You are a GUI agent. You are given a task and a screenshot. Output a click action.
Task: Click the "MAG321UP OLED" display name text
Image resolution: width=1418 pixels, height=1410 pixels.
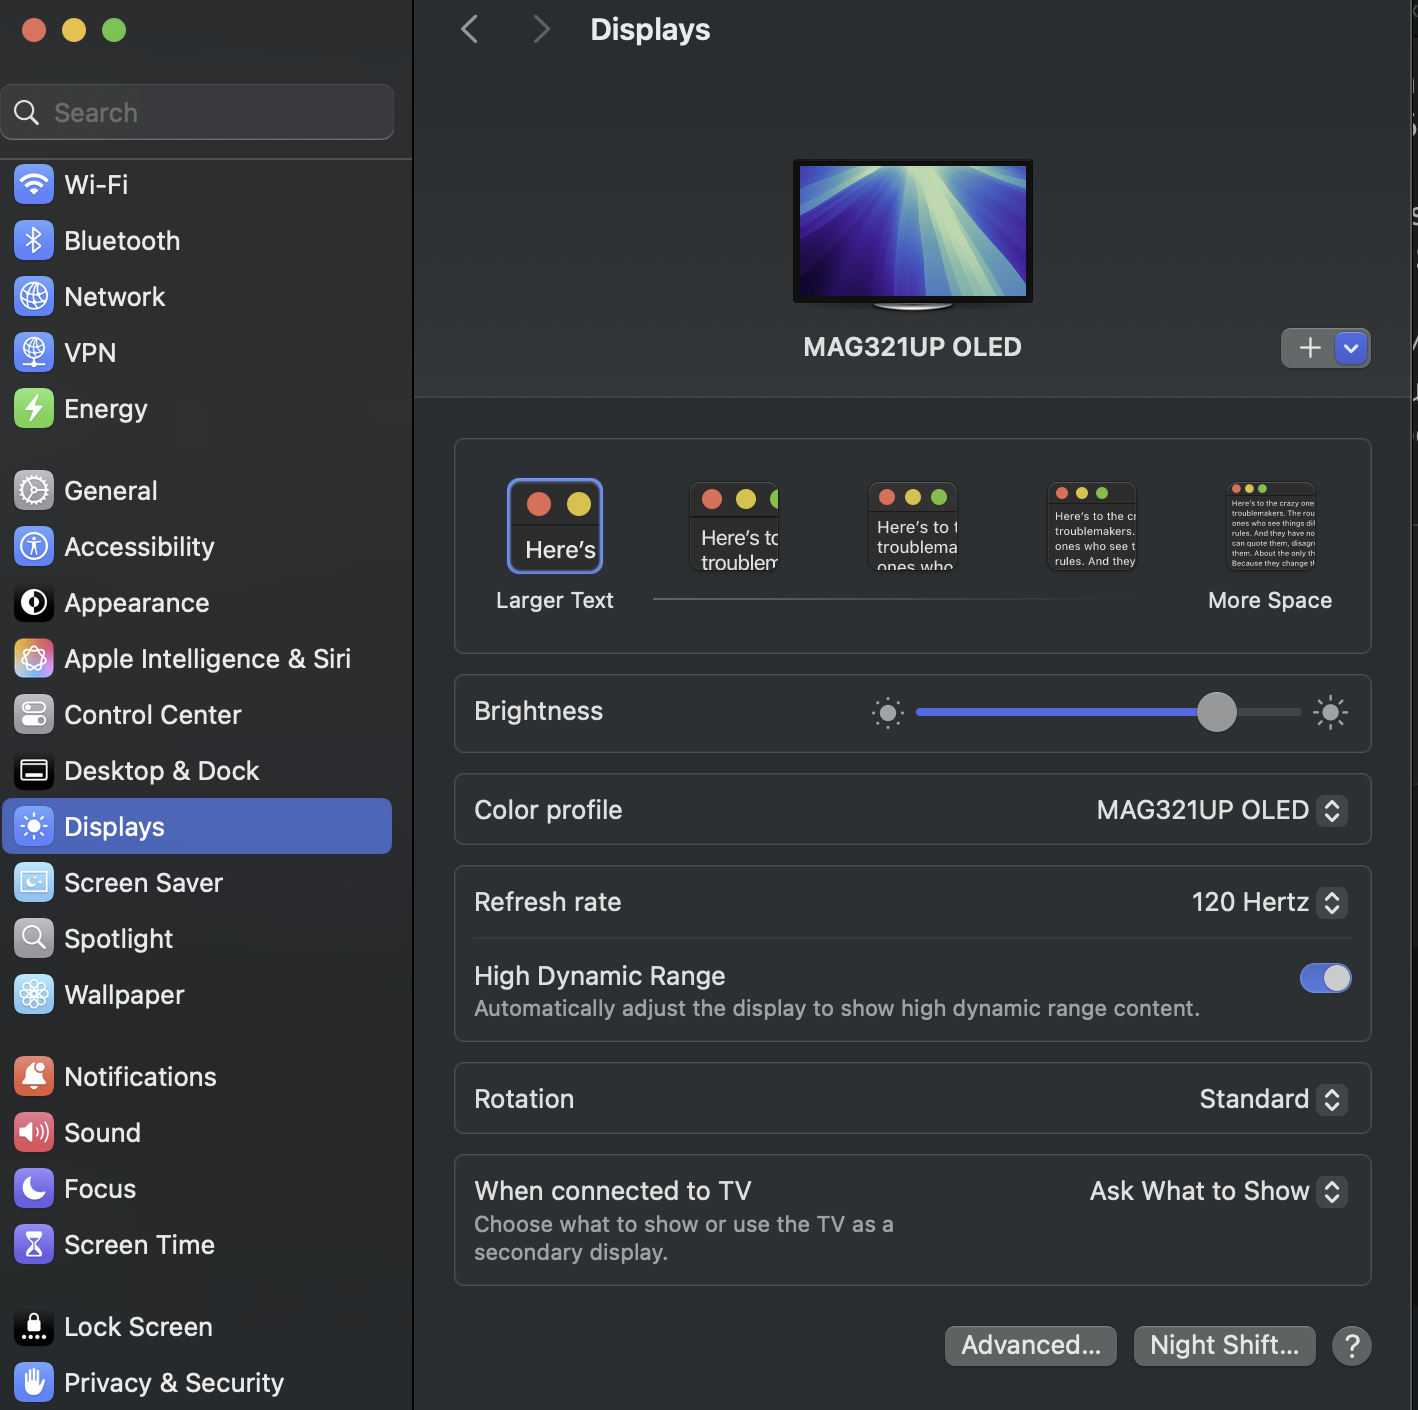pos(913,347)
